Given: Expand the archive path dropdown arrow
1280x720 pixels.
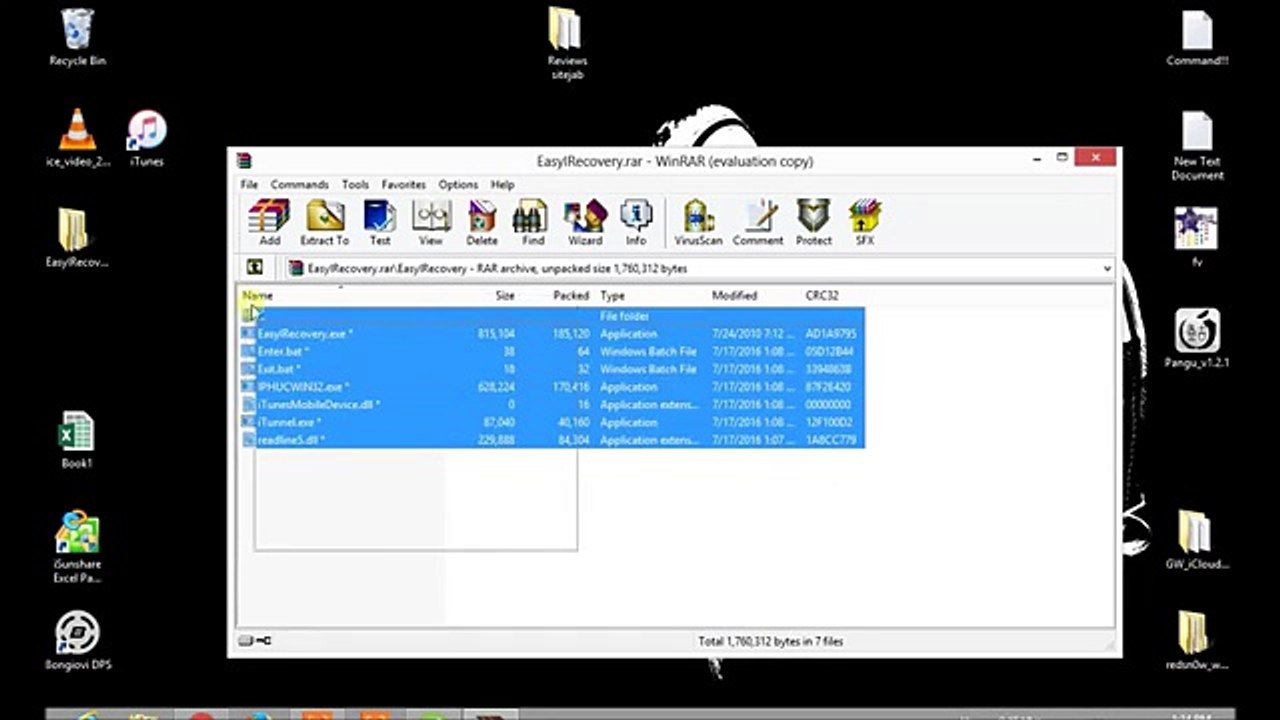Looking at the screenshot, I should coord(1107,268).
